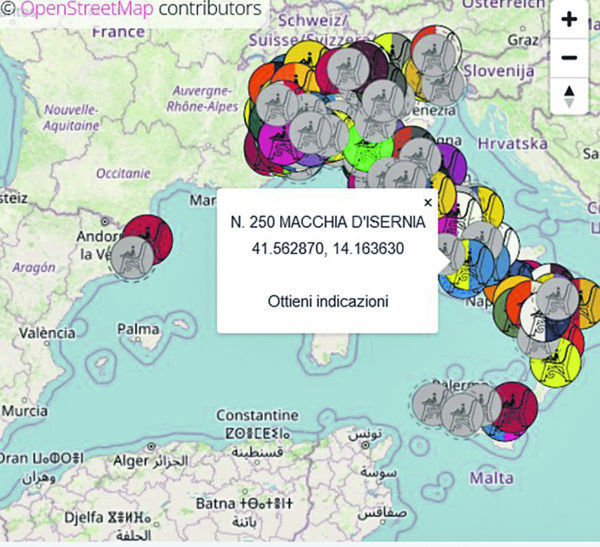Zoom out using the minus button
This screenshot has width=600, height=547.
click(569, 57)
